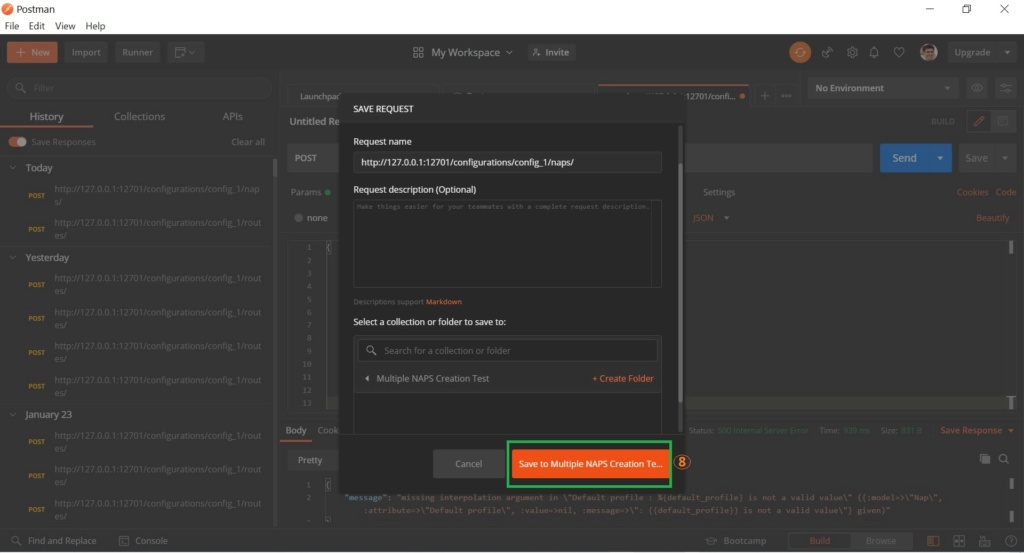Open Find and Replace in the status bar

54,541
